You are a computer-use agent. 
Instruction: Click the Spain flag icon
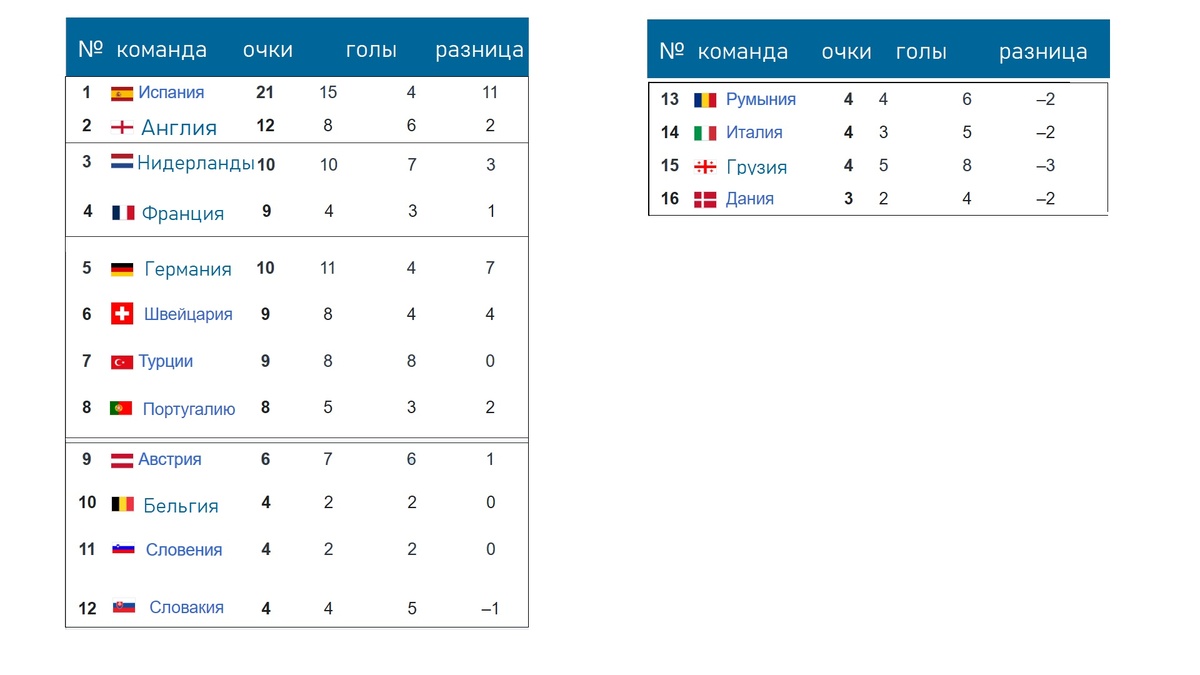[x=122, y=93]
